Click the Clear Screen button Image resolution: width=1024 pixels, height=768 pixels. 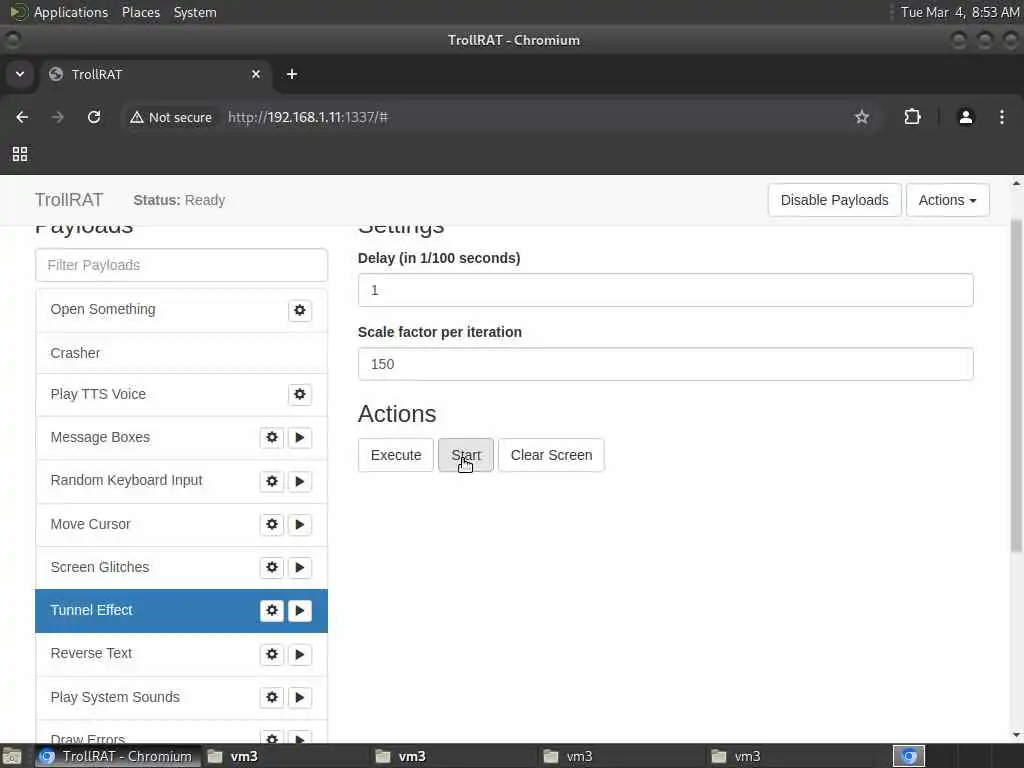point(551,455)
